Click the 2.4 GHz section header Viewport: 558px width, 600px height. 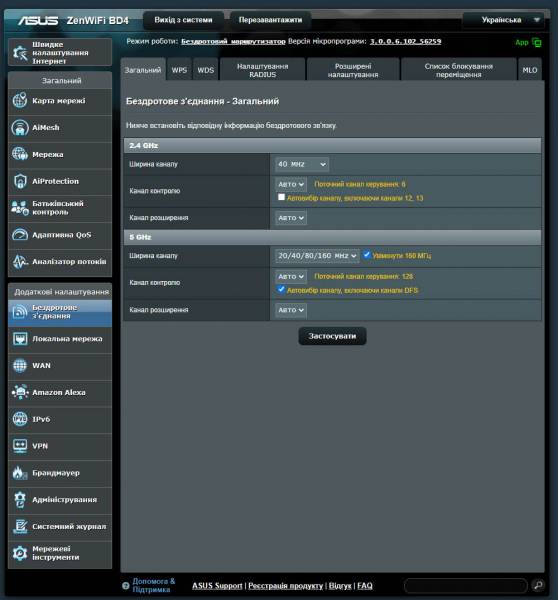pos(332,145)
